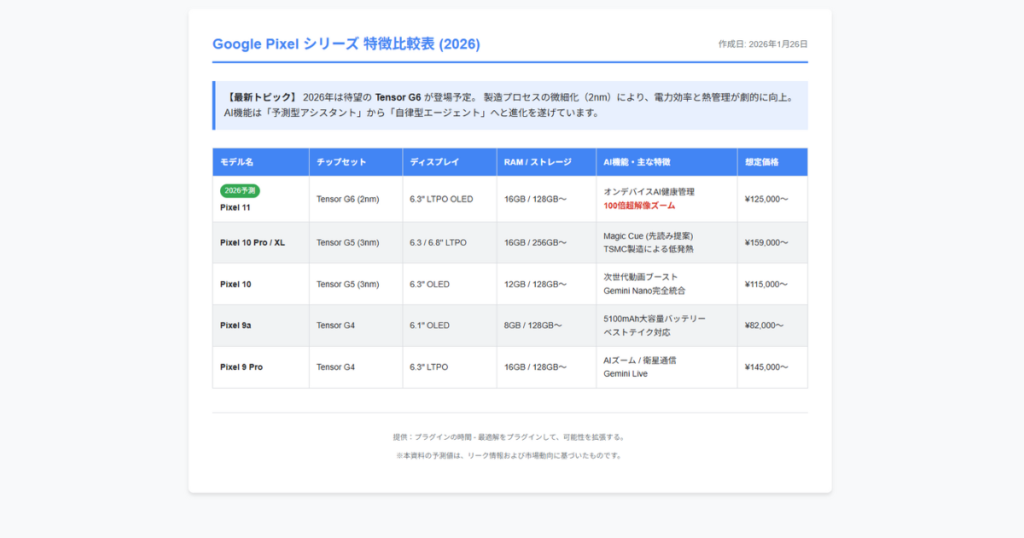Viewport: 1024px width, 538px height.
Task: Click the AI機能・主な特徴 column header
Action: 637,161
